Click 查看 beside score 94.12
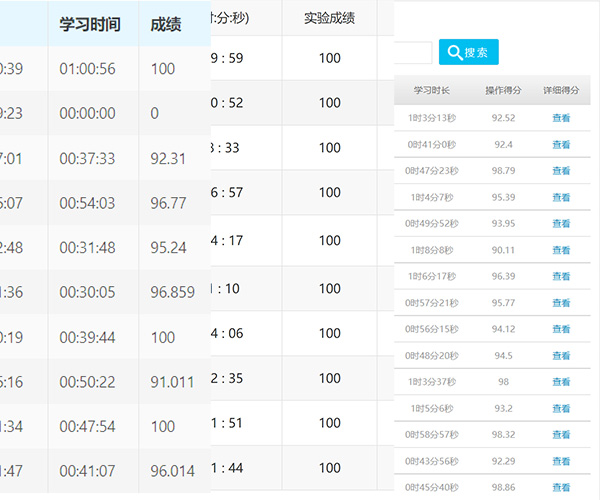Viewport: 600px width, 500px height. pos(561,329)
